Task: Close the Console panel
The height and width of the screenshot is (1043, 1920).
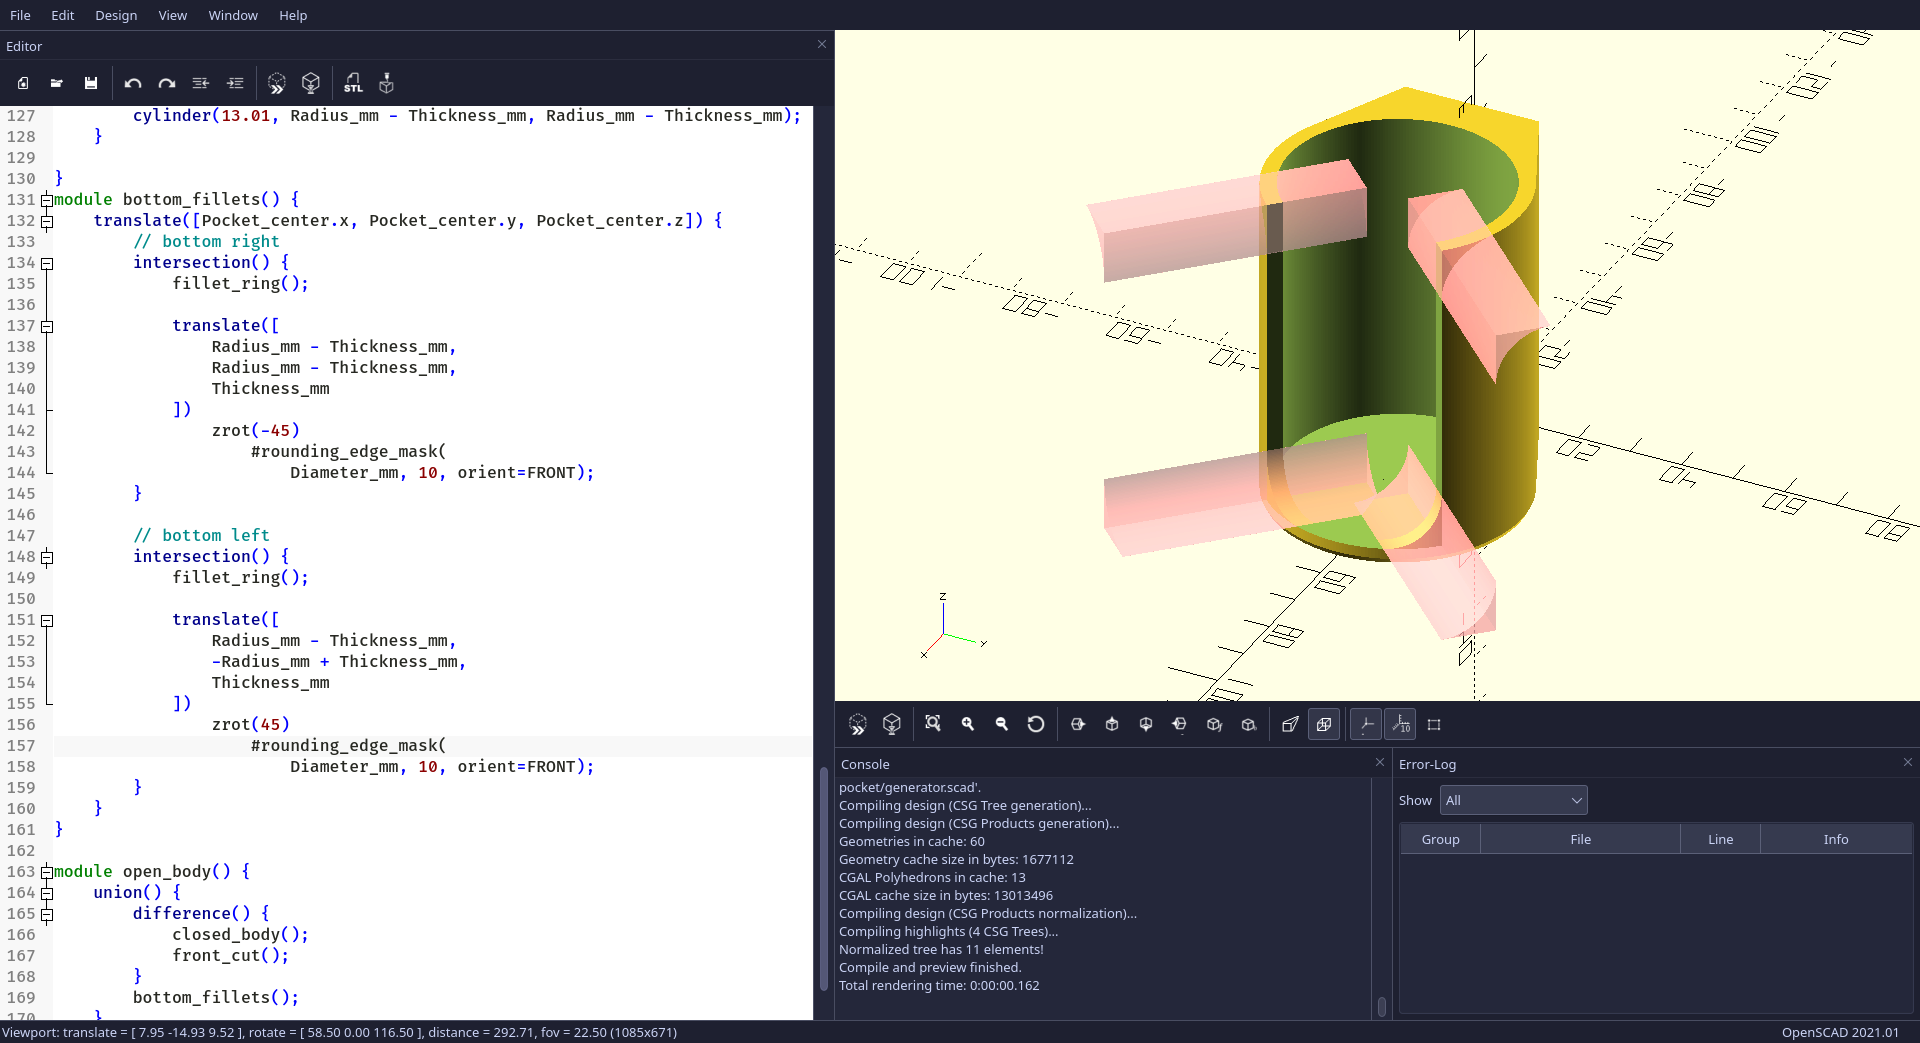Action: click(x=1380, y=762)
